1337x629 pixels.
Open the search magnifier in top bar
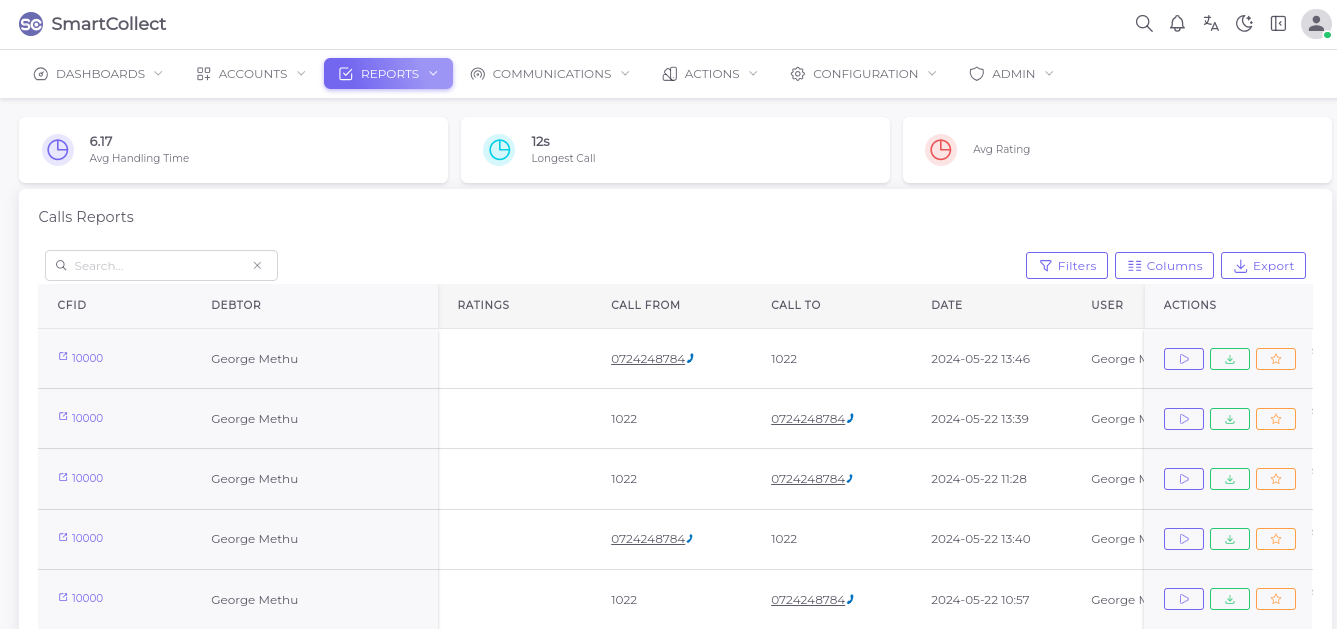(1144, 24)
